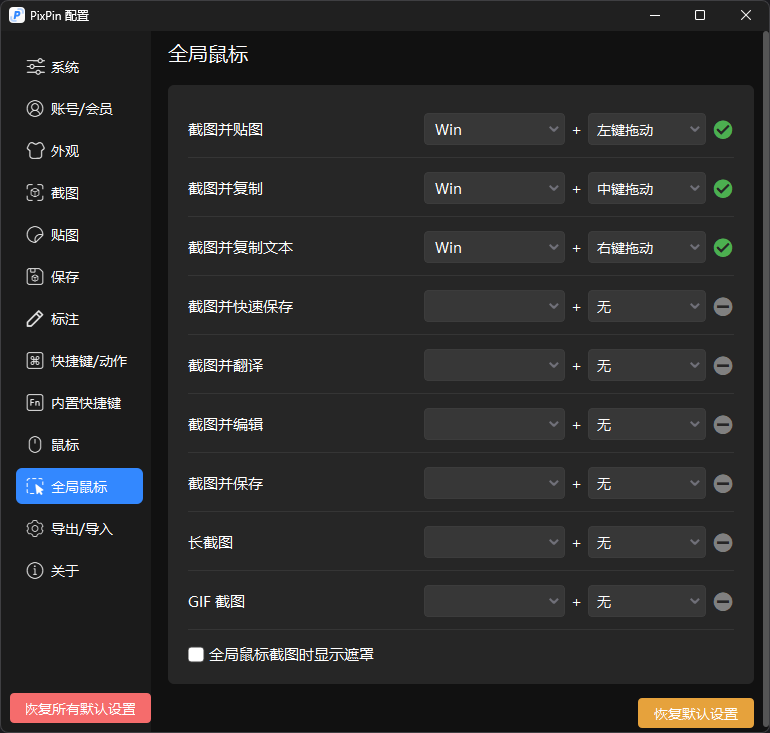
Task: Click the 标注 pencil icon
Action: tap(35, 319)
